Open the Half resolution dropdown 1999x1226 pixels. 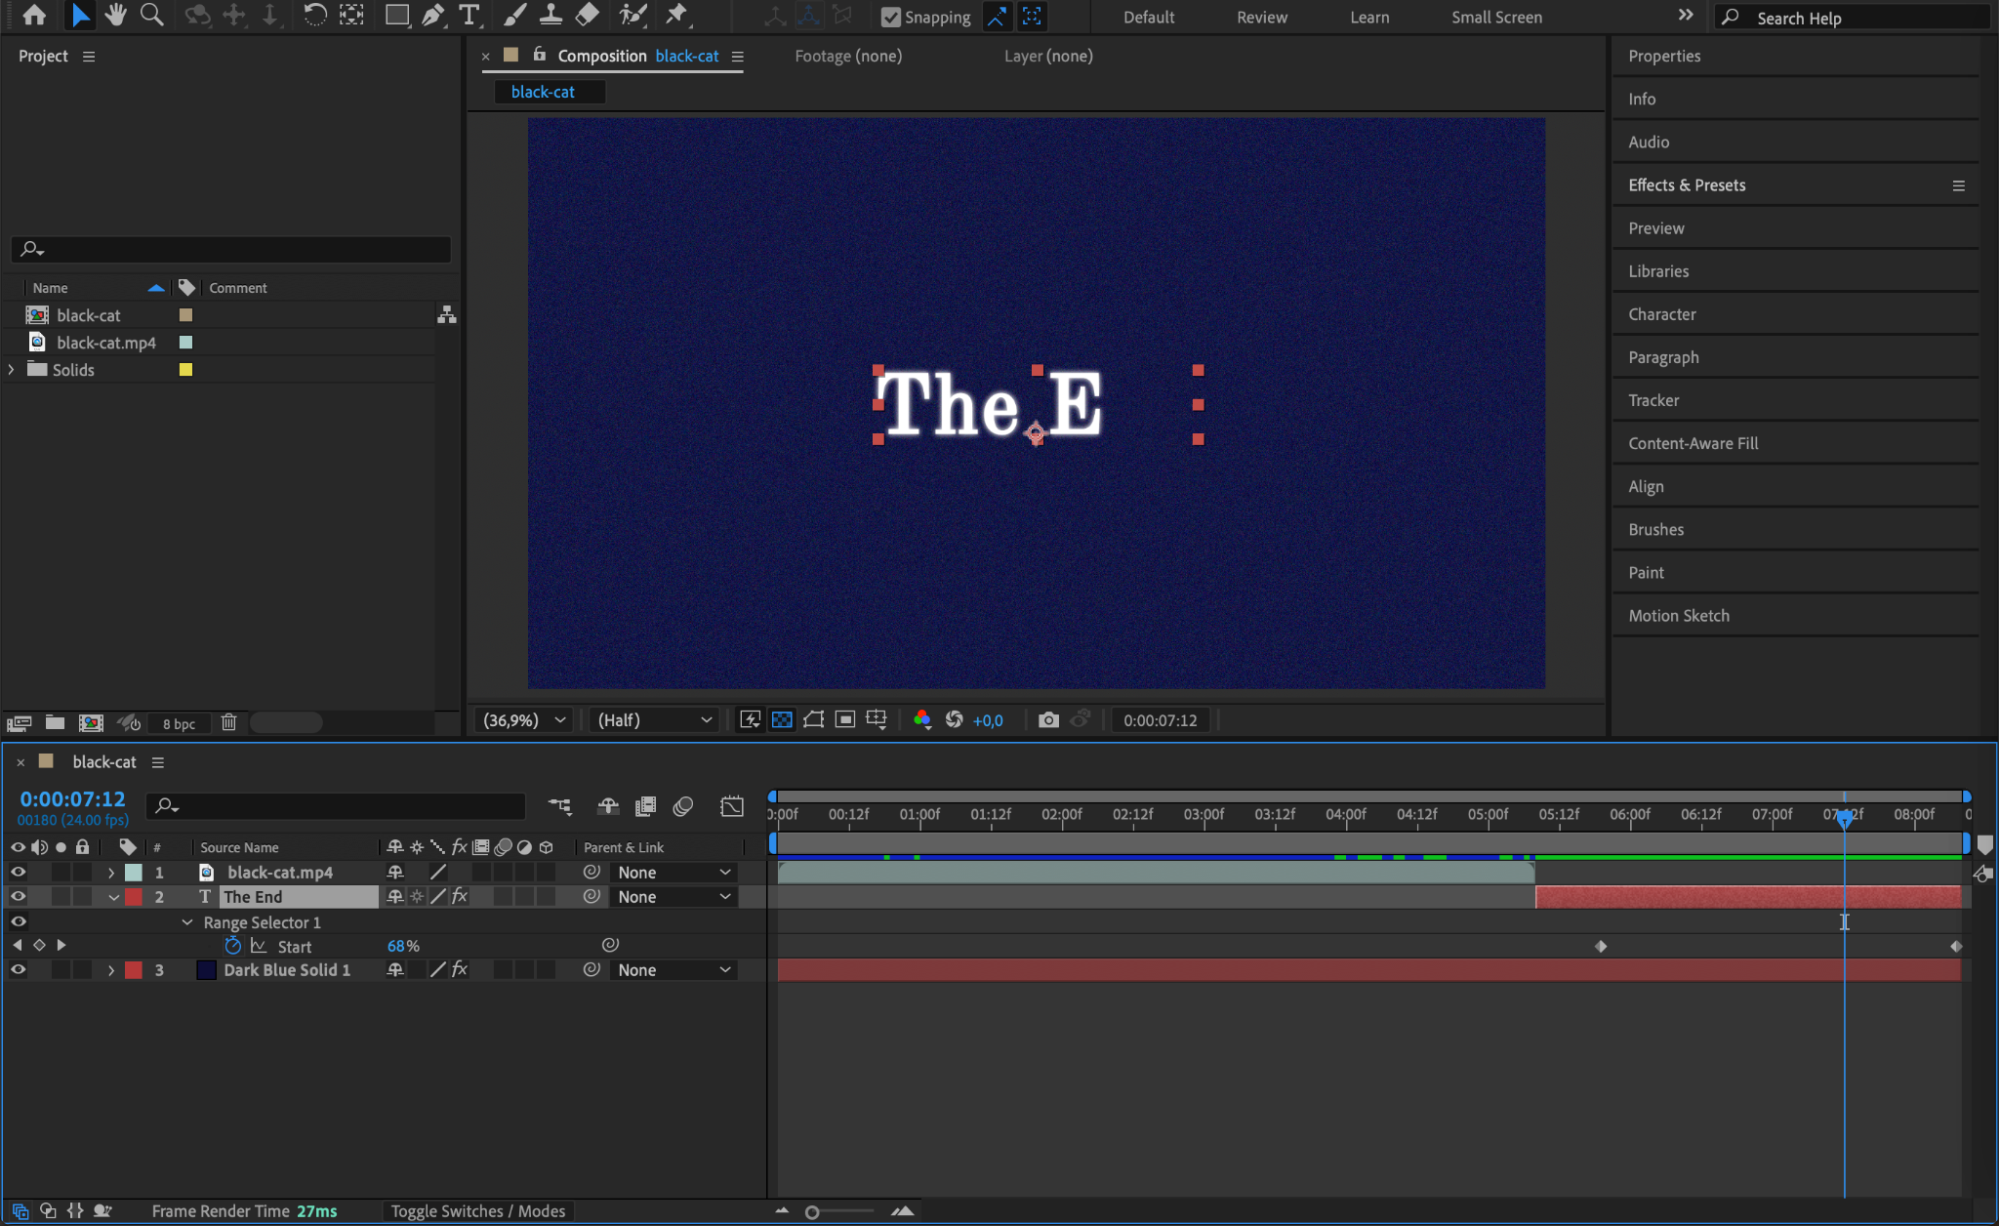(x=654, y=720)
